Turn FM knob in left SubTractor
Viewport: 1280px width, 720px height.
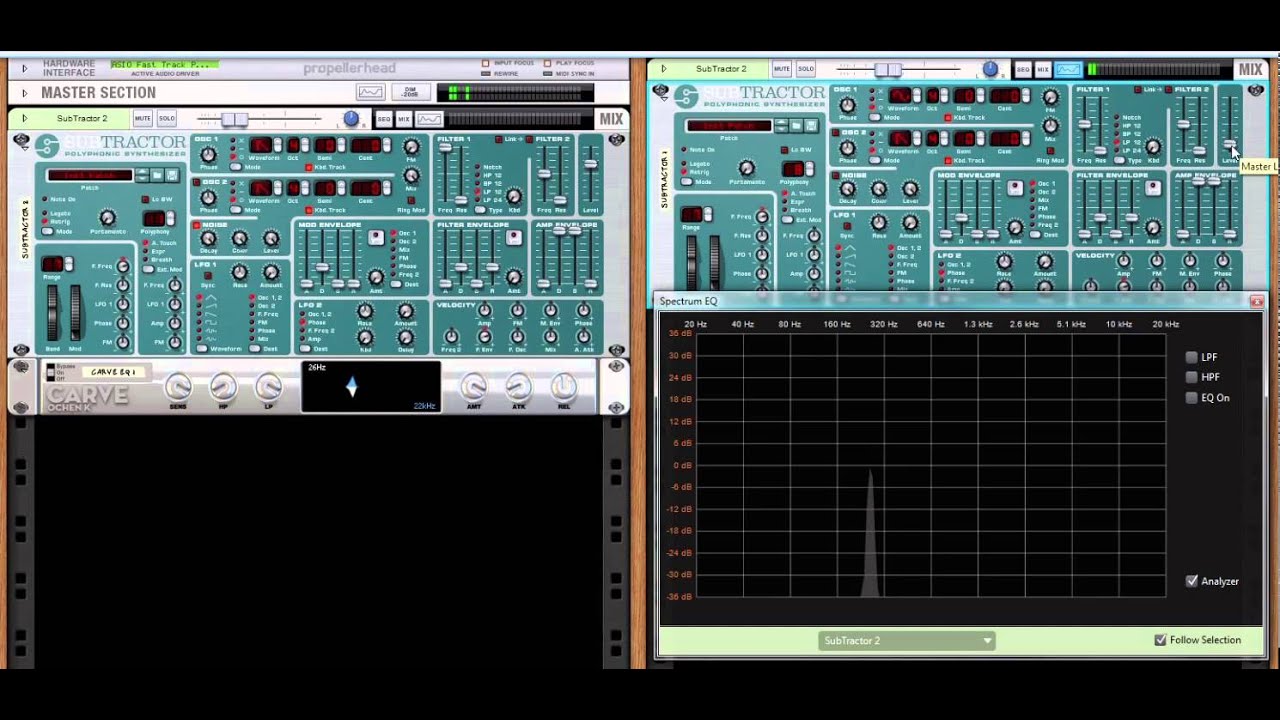(x=410, y=149)
